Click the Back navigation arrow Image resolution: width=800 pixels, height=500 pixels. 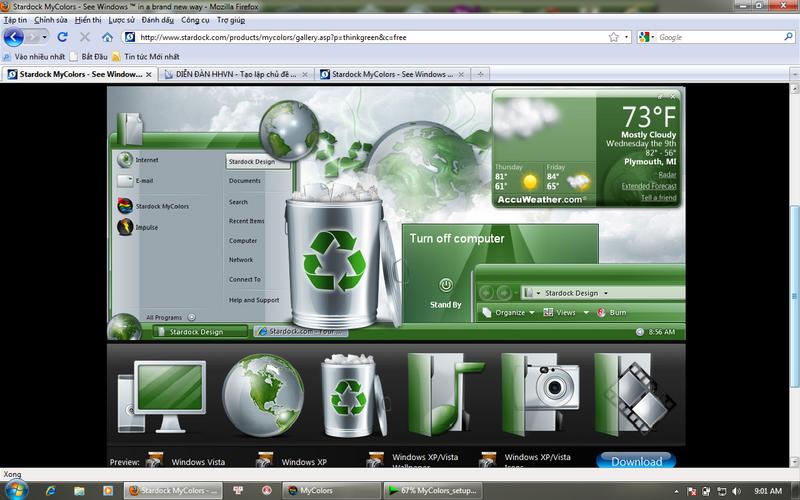pos(14,37)
